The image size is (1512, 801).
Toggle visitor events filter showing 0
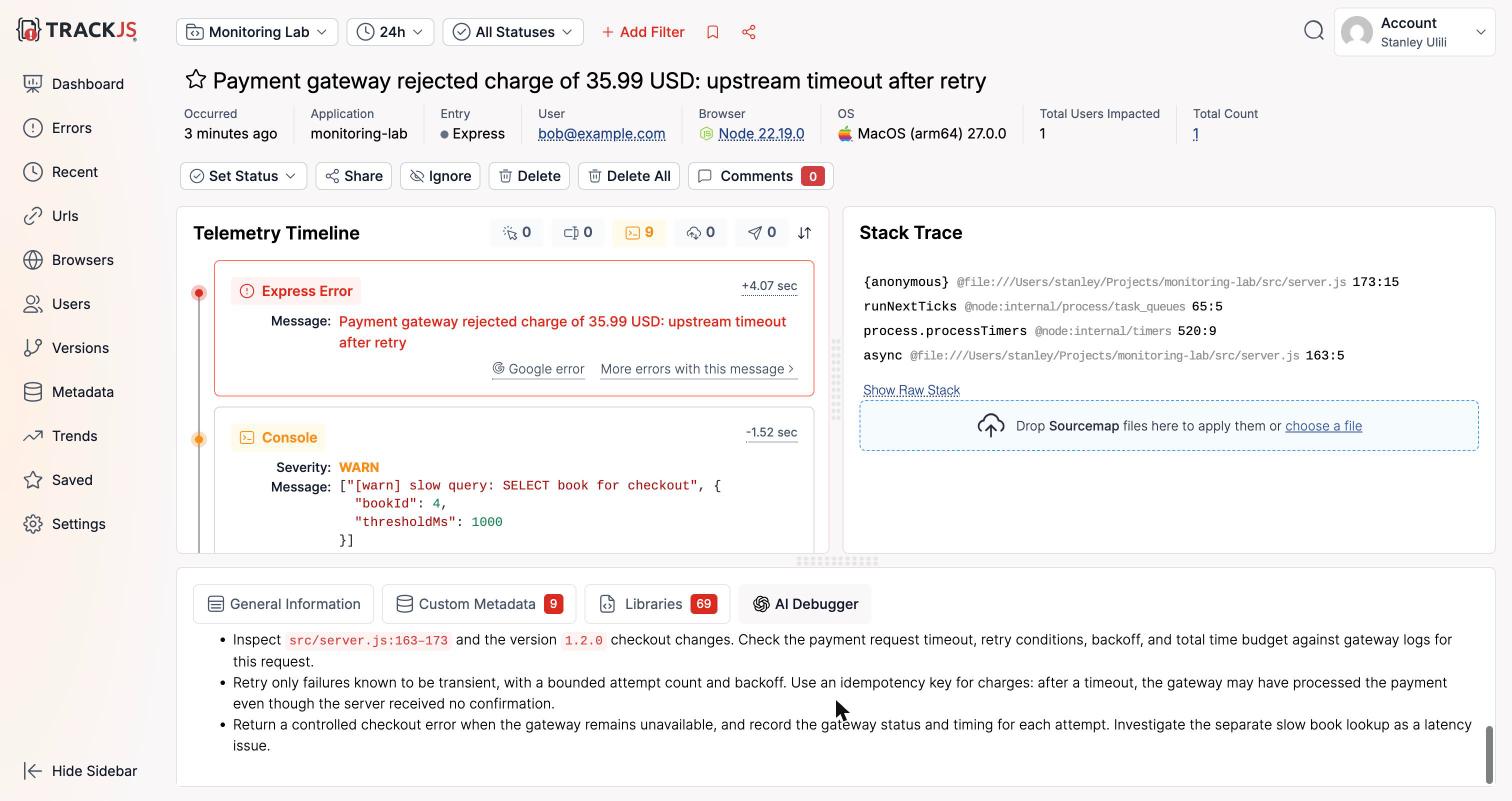coord(578,233)
